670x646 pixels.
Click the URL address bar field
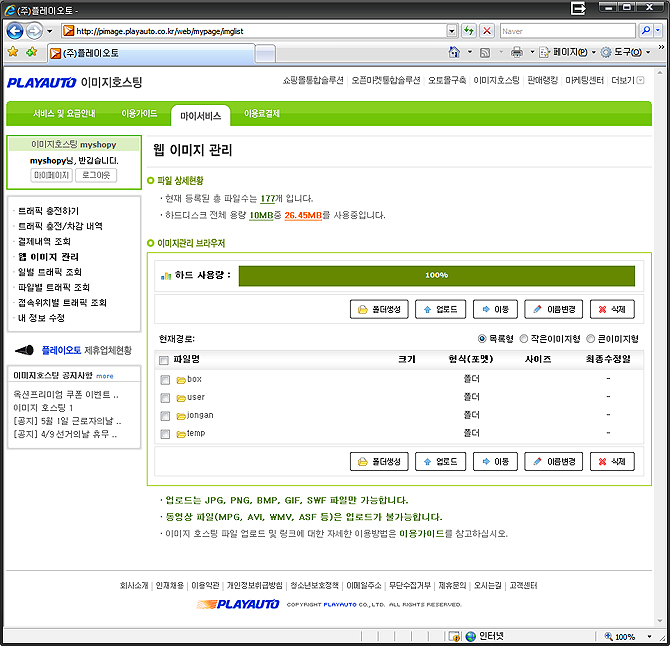tap(260, 31)
